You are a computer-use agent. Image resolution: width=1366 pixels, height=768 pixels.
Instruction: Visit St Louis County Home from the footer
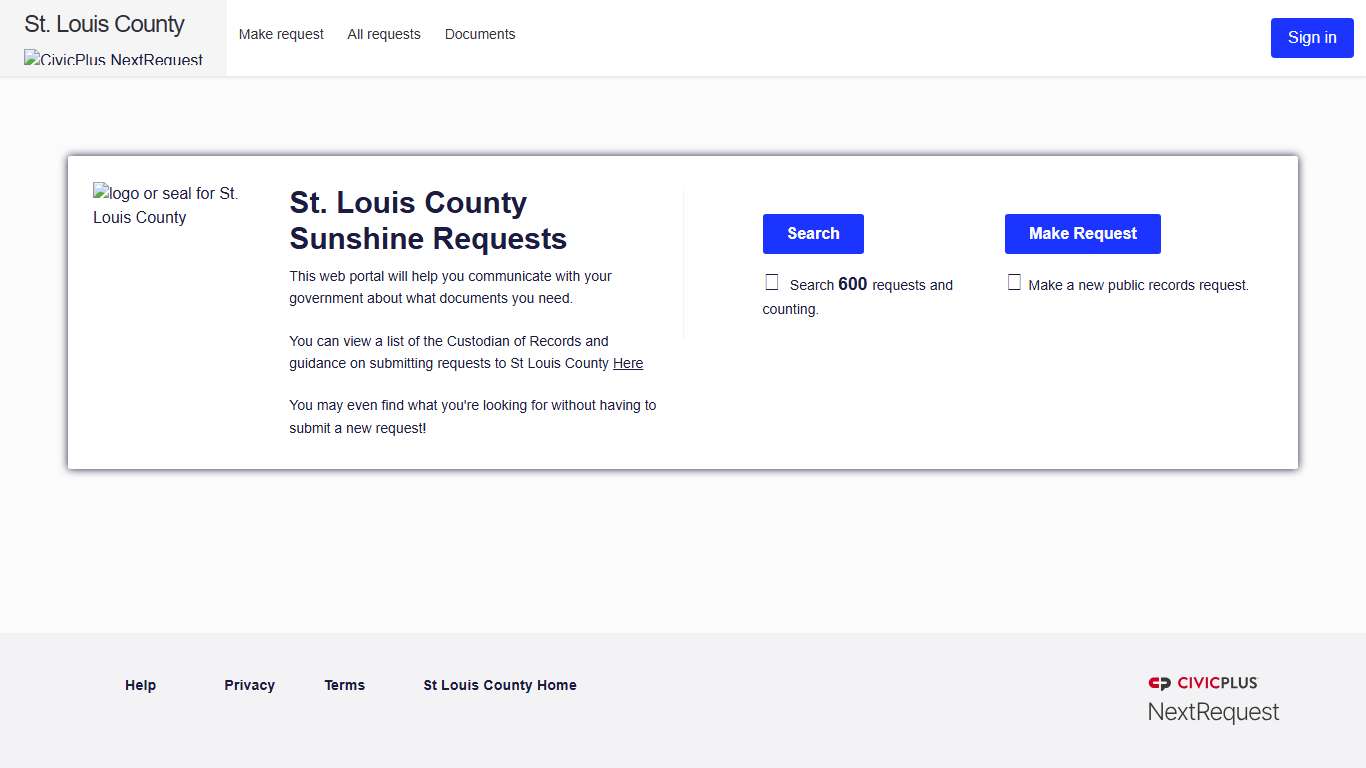(499, 685)
